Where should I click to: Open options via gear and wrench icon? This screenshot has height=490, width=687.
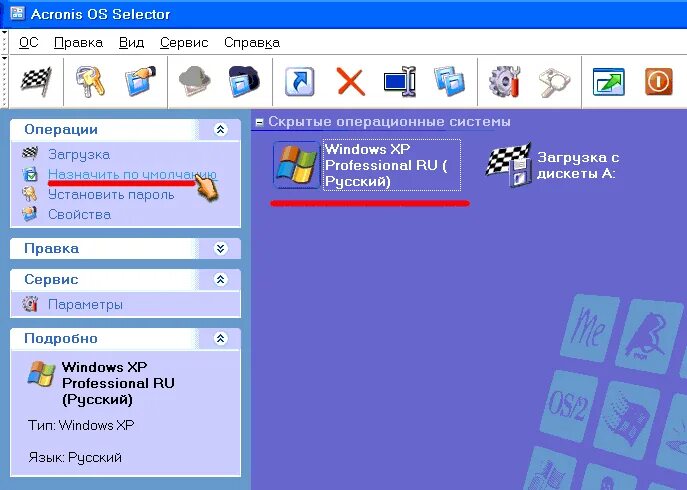pos(504,82)
